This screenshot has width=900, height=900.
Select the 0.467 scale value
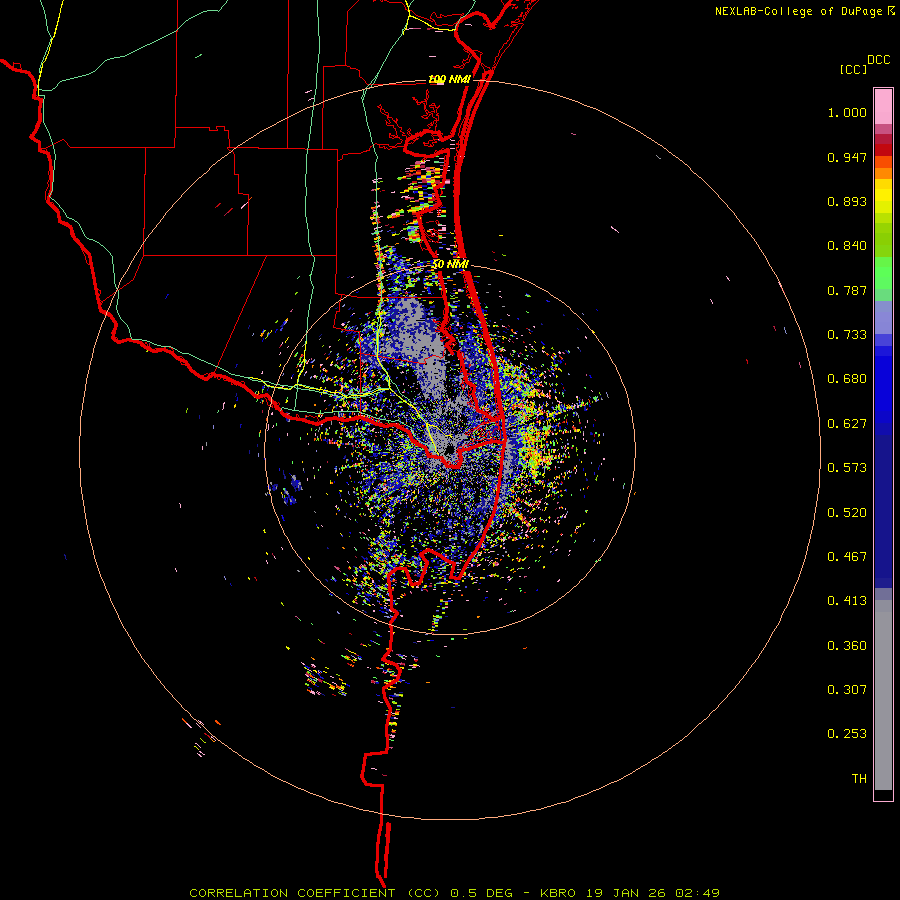[x=847, y=557]
